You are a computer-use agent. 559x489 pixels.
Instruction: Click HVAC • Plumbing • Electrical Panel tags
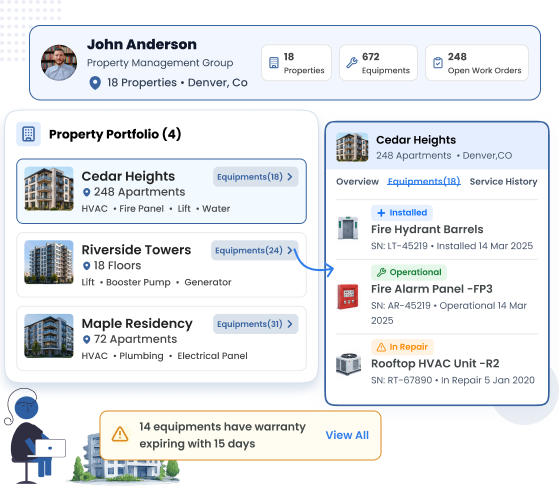[165, 356]
